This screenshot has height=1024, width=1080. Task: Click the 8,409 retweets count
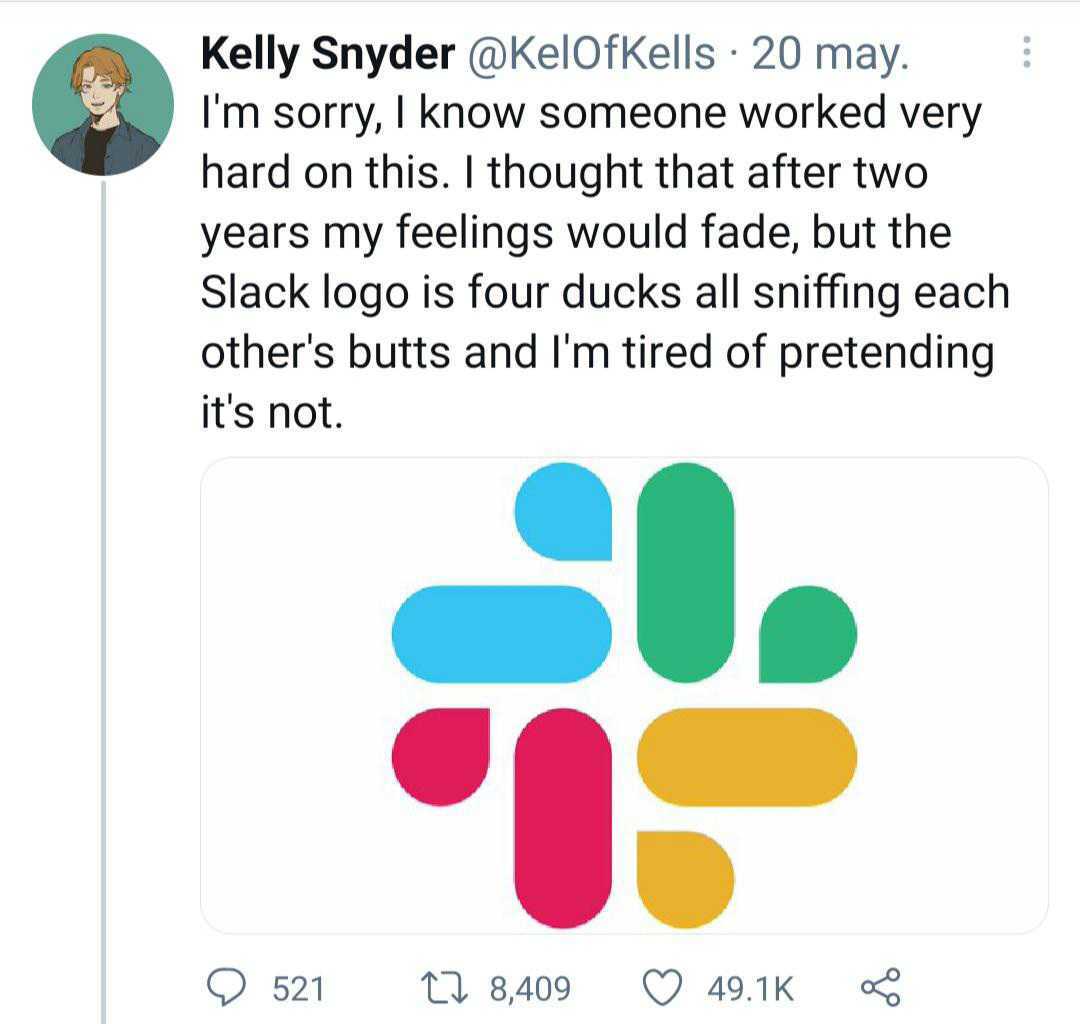[x=530, y=989]
